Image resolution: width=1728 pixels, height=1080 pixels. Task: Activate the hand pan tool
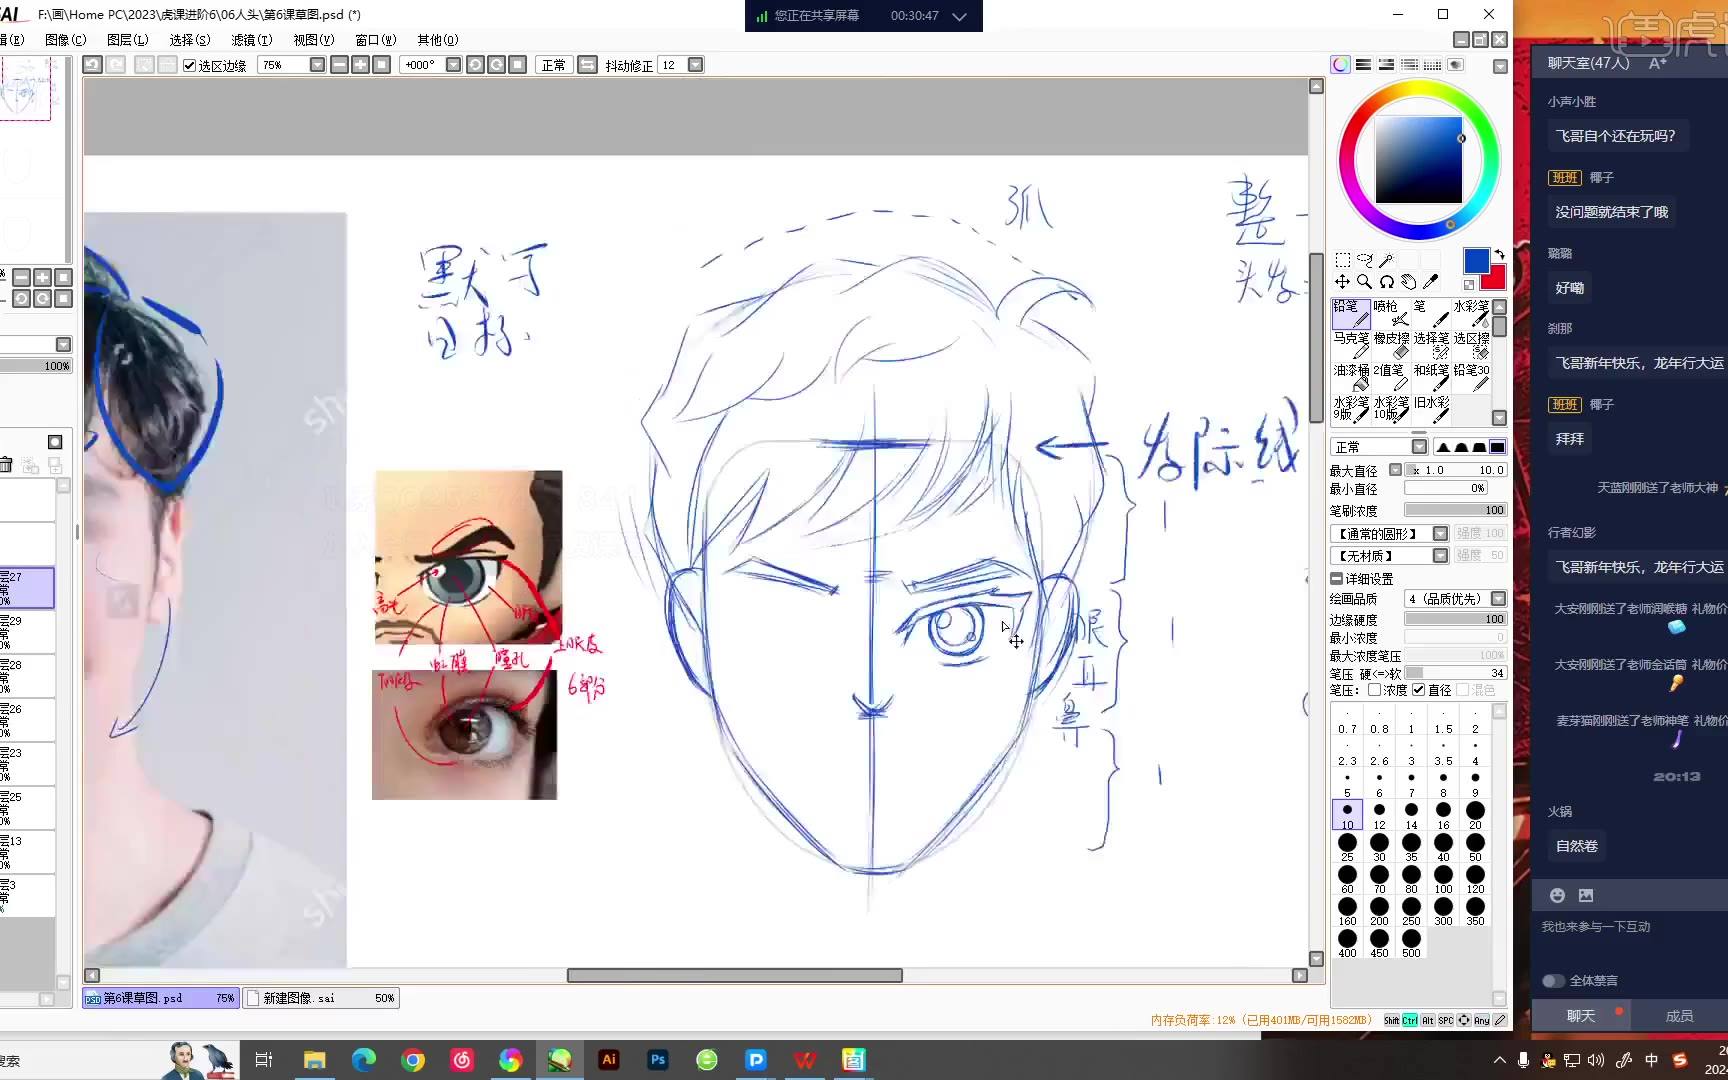click(x=1408, y=282)
